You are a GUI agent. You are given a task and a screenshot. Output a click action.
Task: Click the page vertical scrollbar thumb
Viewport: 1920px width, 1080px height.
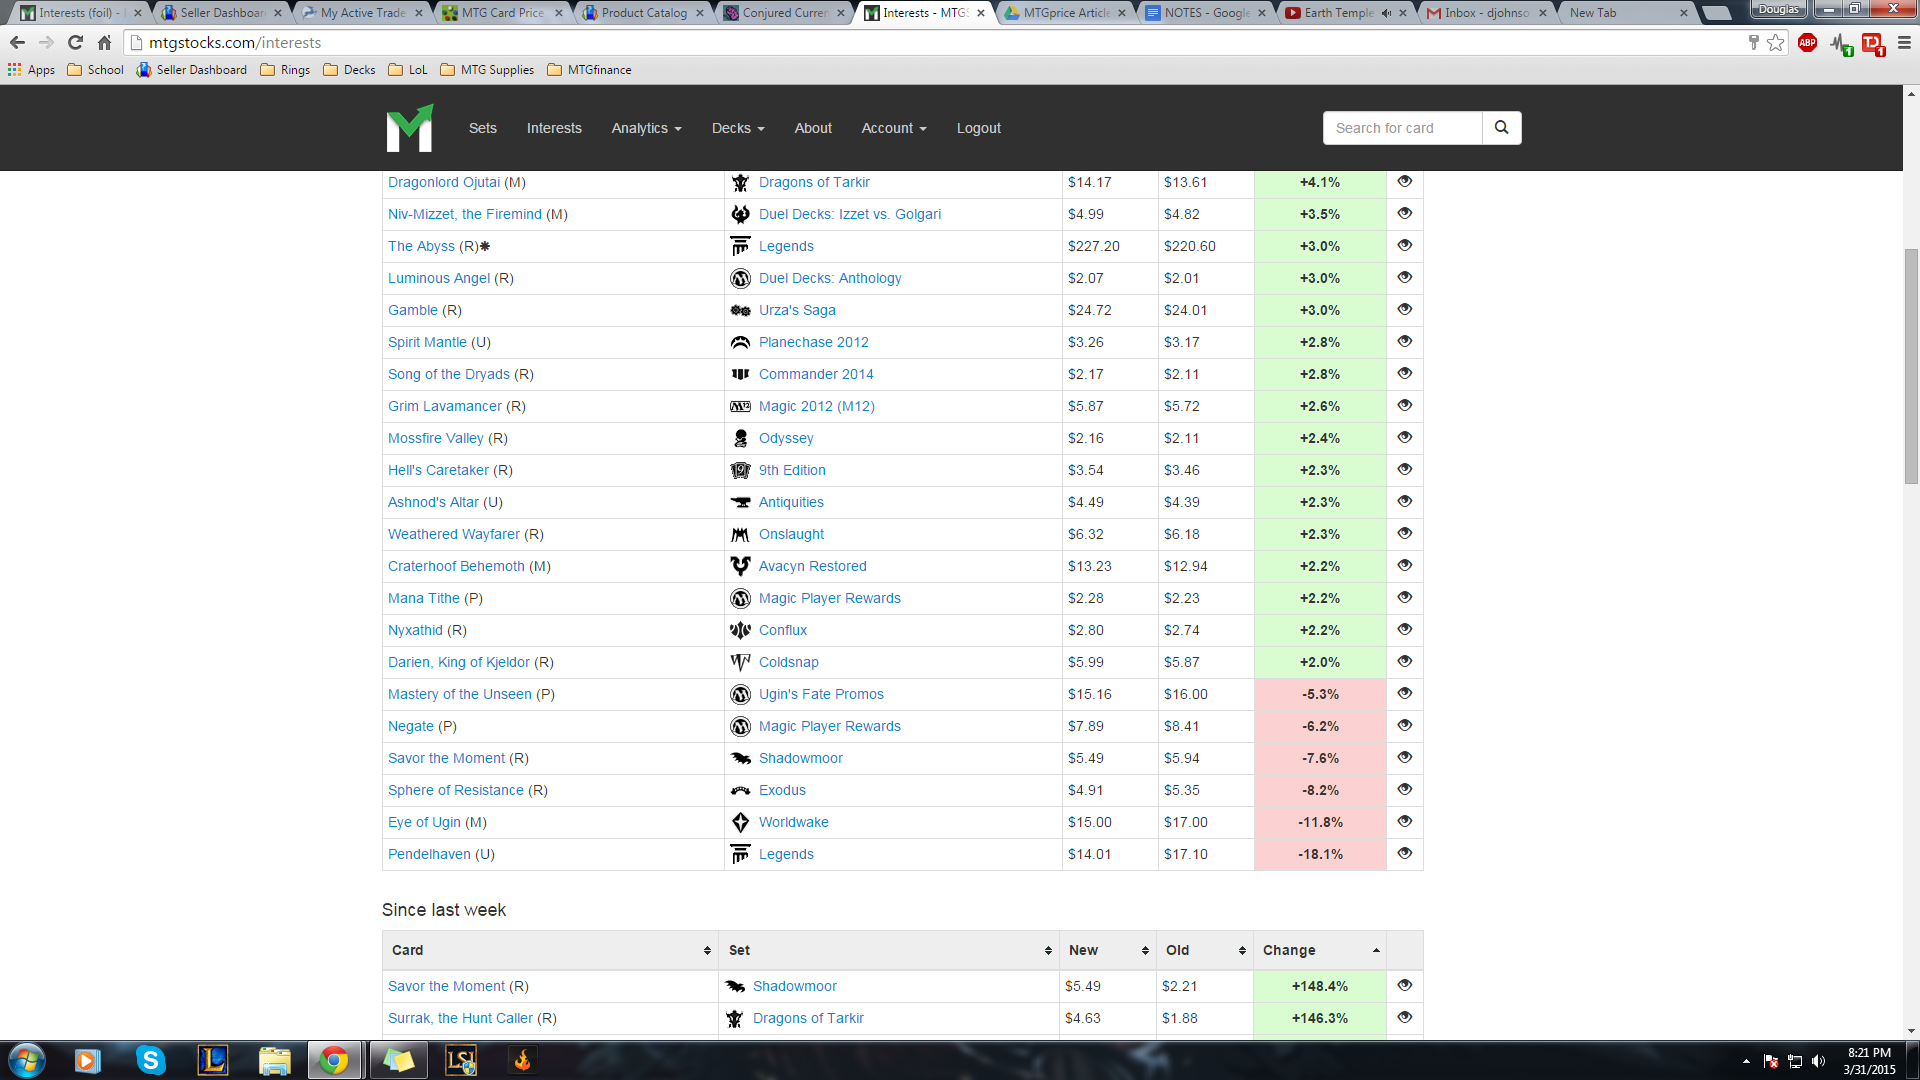[1911, 366]
